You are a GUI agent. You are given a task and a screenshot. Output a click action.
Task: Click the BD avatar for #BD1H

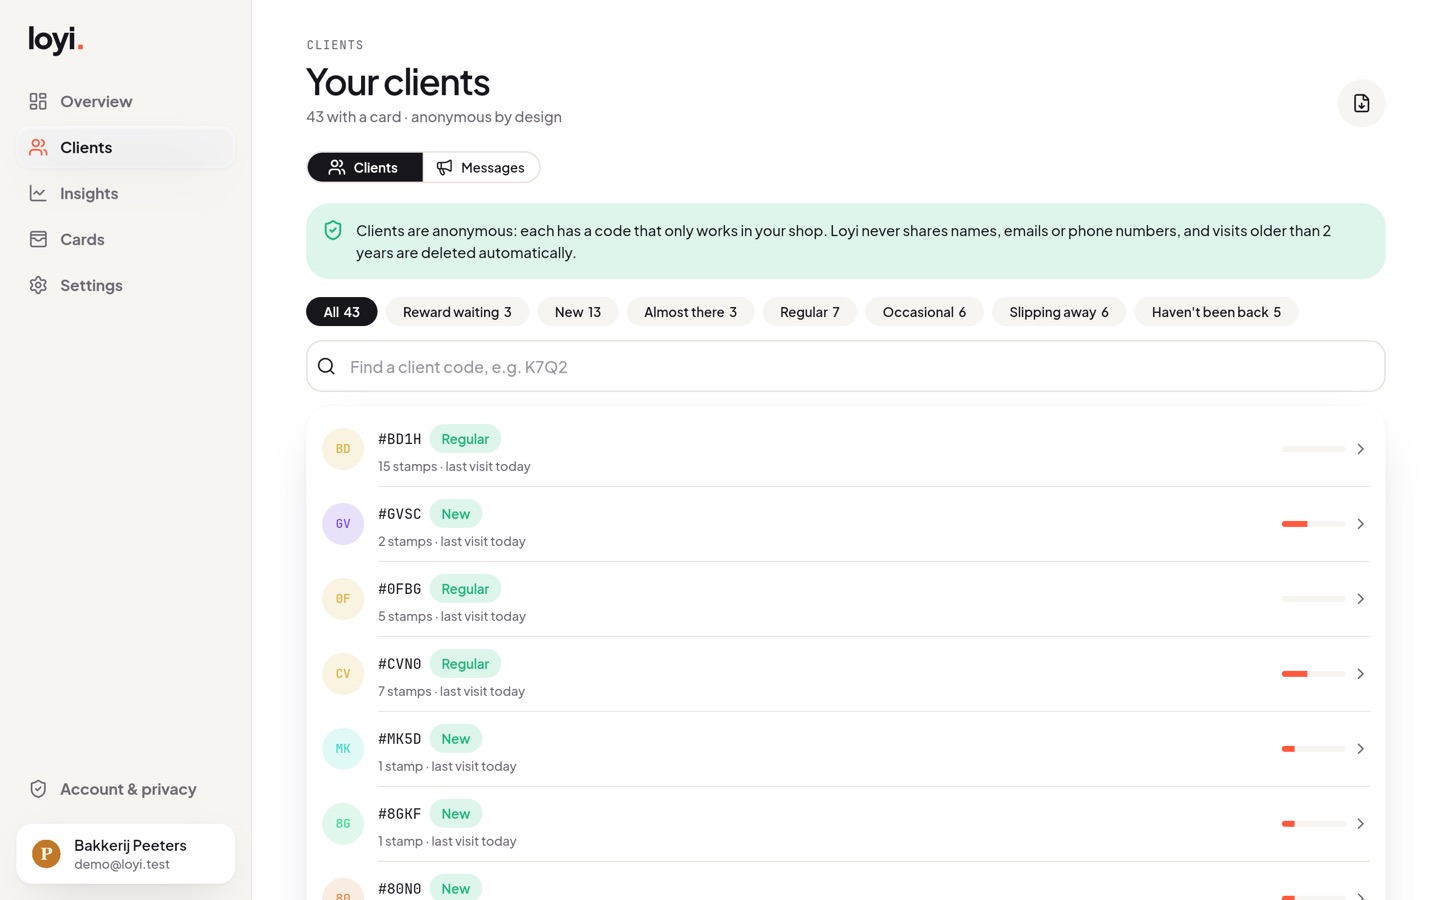tap(343, 449)
